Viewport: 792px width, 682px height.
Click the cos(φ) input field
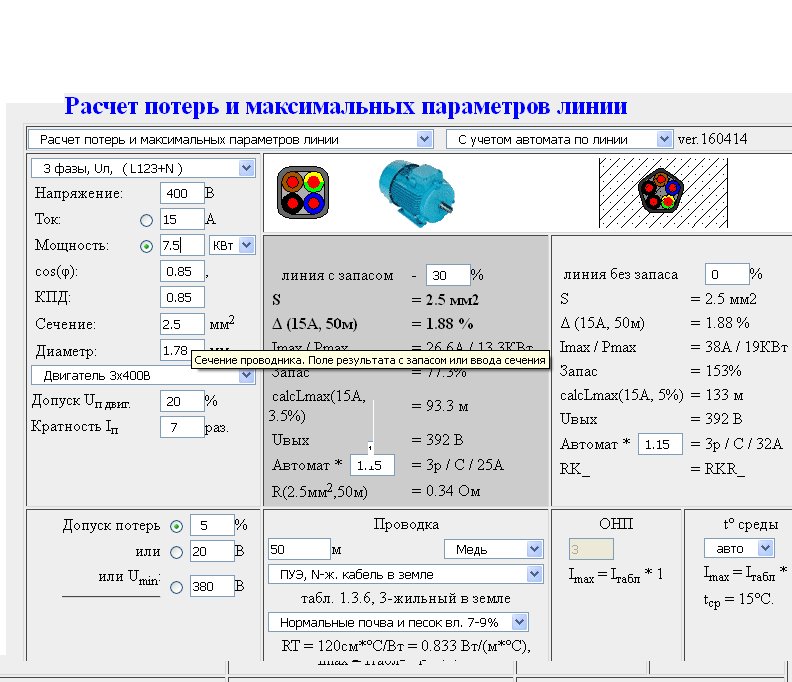tap(182, 272)
